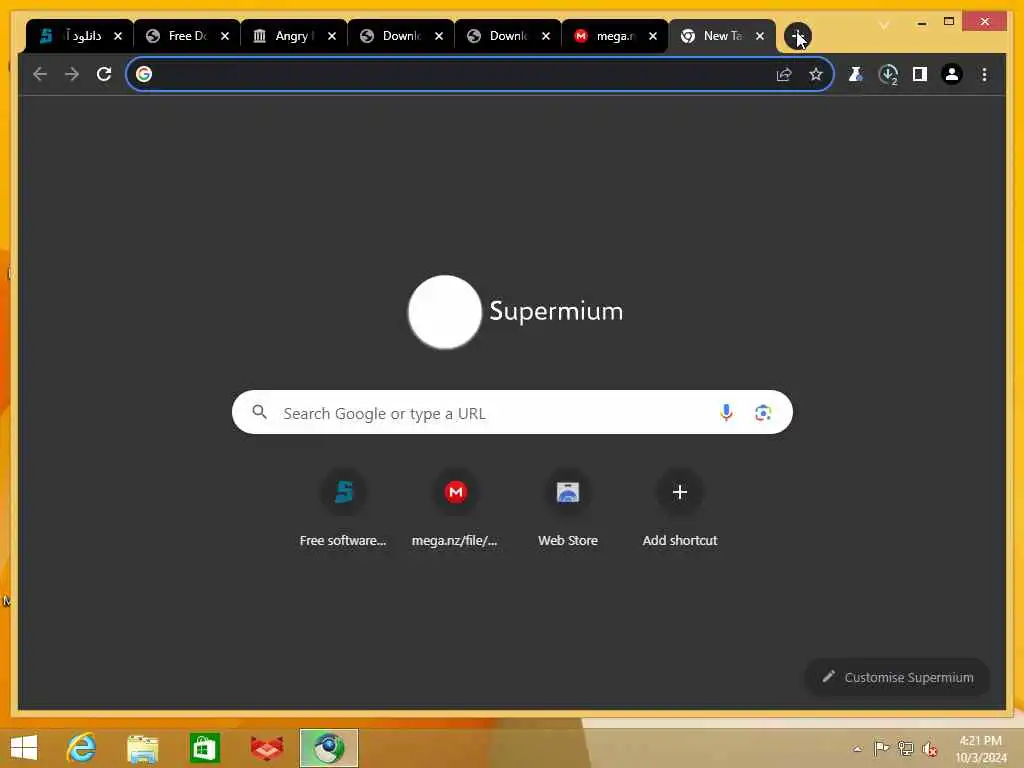
Task: Switch to the Free D tab
Action: [x=187, y=36]
